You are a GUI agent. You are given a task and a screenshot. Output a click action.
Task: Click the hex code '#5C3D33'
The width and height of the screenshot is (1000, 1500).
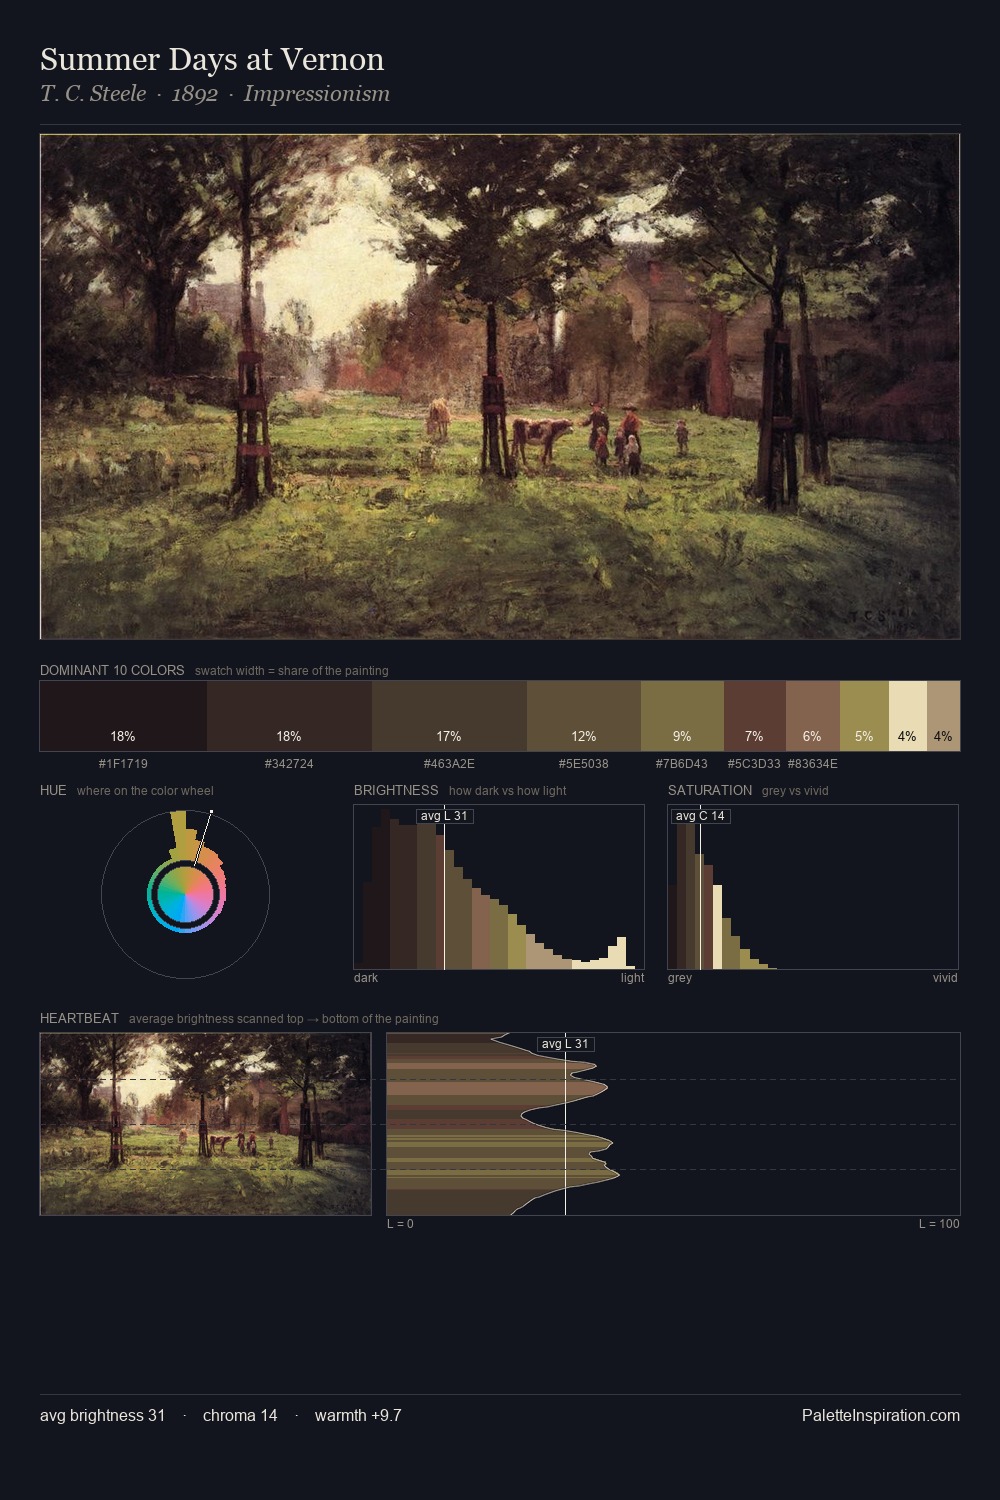tap(754, 764)
